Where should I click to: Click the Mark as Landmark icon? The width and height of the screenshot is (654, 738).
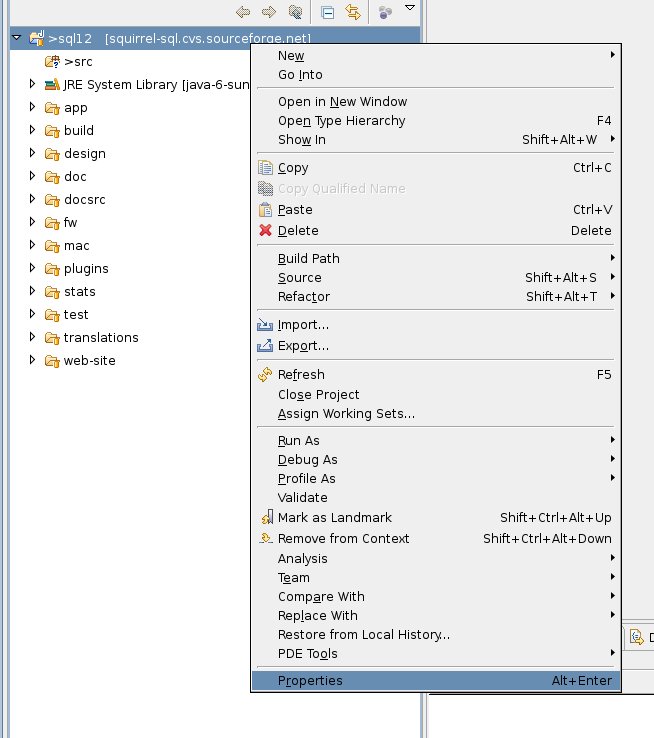click(x=267, y=517)
